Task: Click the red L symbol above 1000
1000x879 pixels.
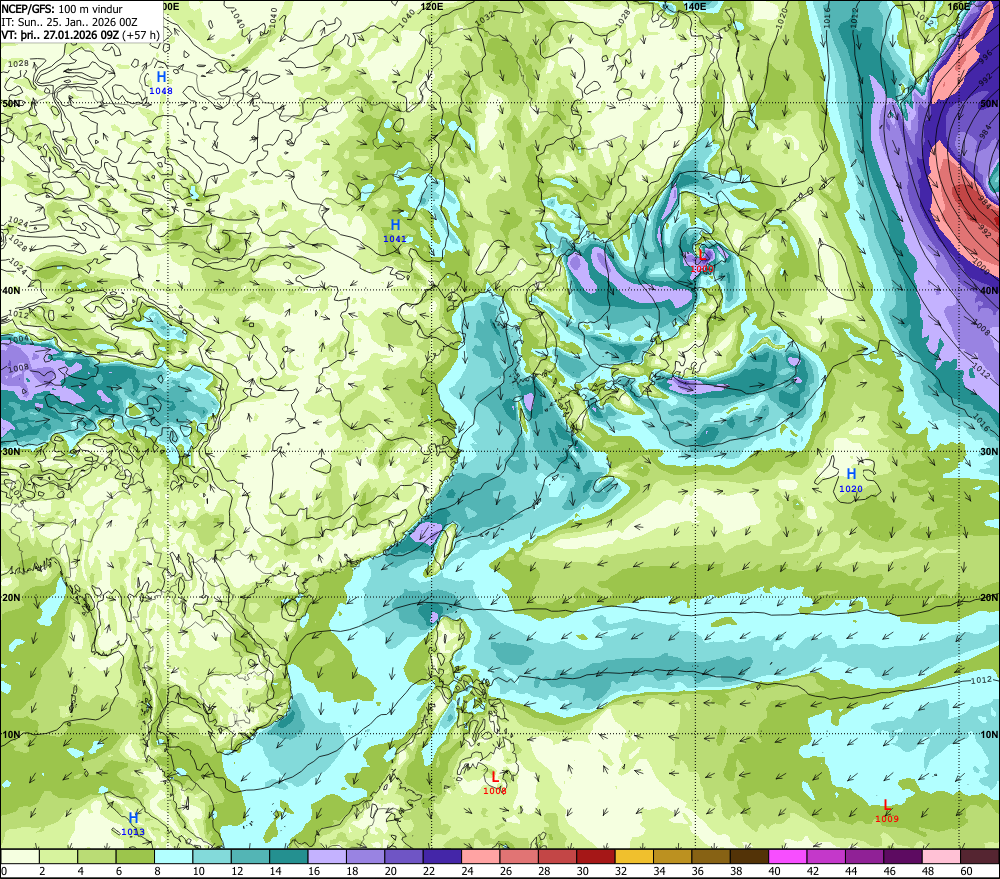Action: click(703, 256)
